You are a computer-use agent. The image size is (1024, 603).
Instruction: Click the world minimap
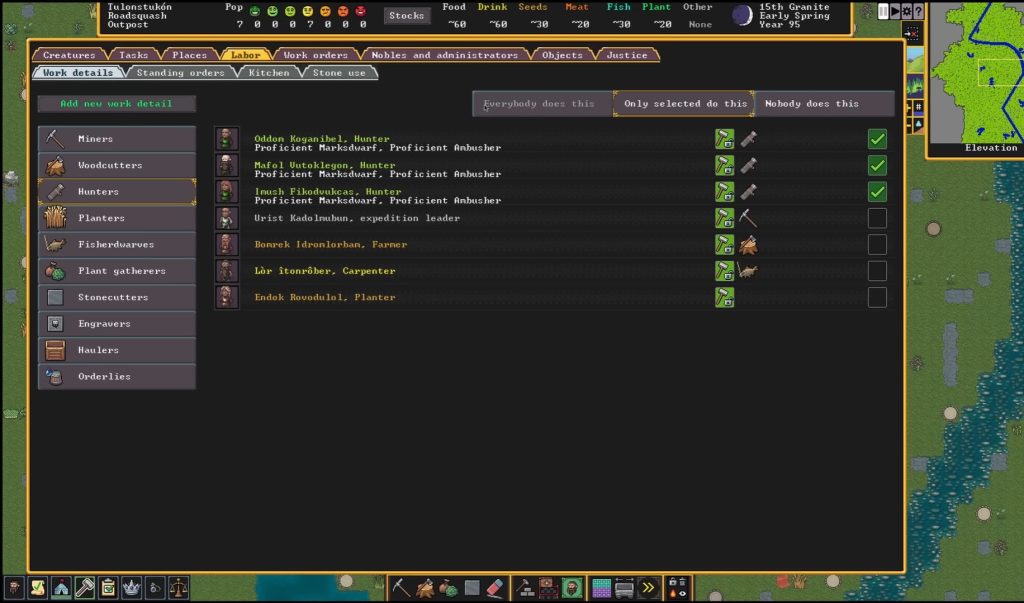[x=976, y=72]
